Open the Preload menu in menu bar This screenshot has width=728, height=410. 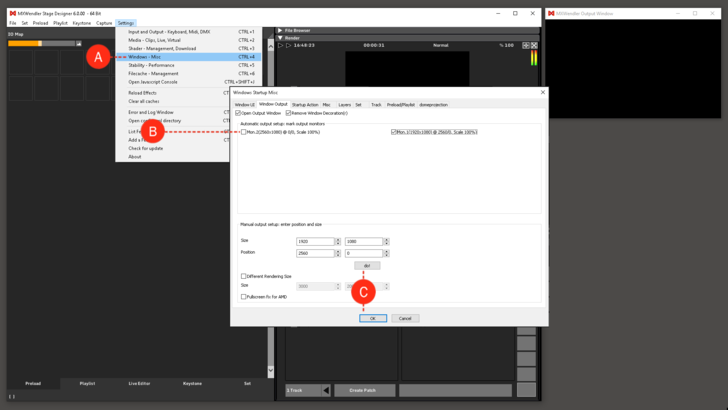[40, 23]
